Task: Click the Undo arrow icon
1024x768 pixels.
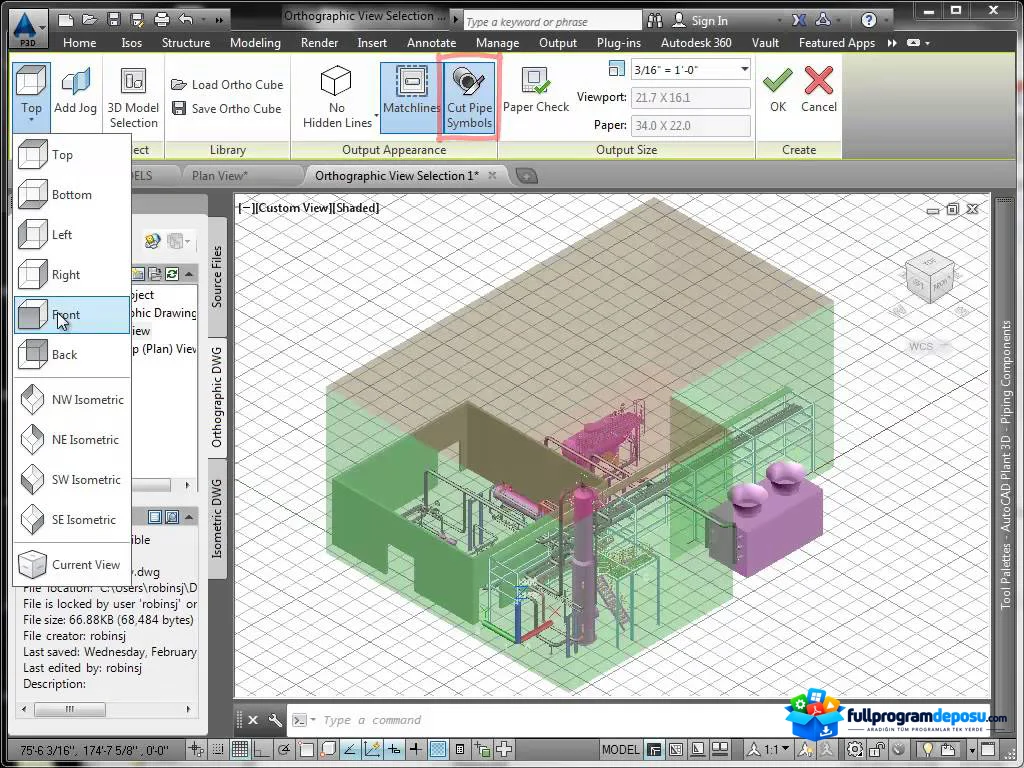Action: pos(185,20)
